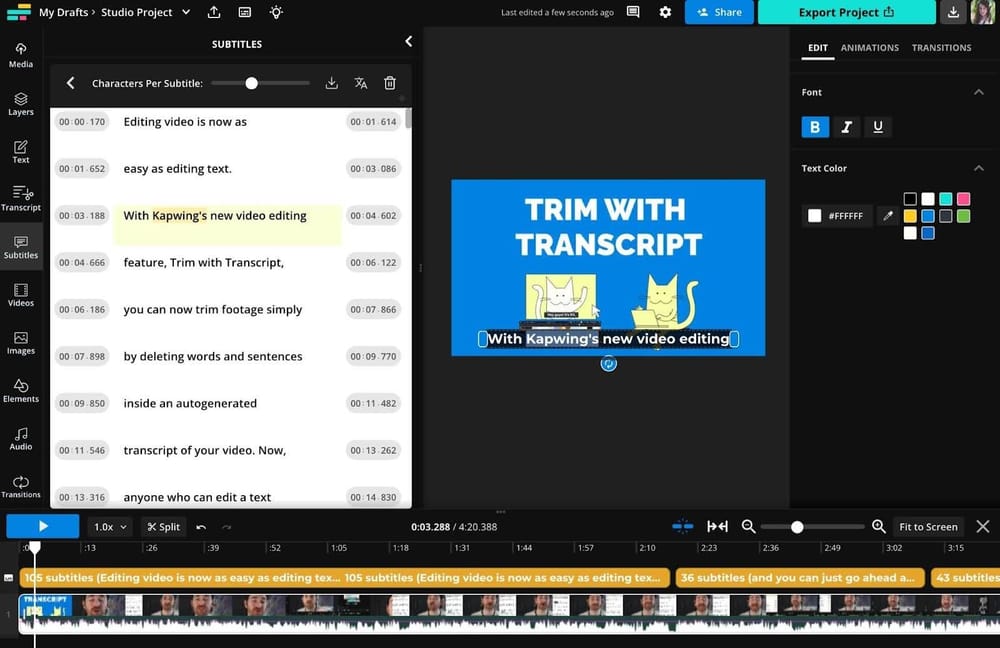Image resolution: width=1000 pixels, height=648 pixels.
Task: Adjust the Characters Per Subtitle slider handle
Action: tap(251, 83)
